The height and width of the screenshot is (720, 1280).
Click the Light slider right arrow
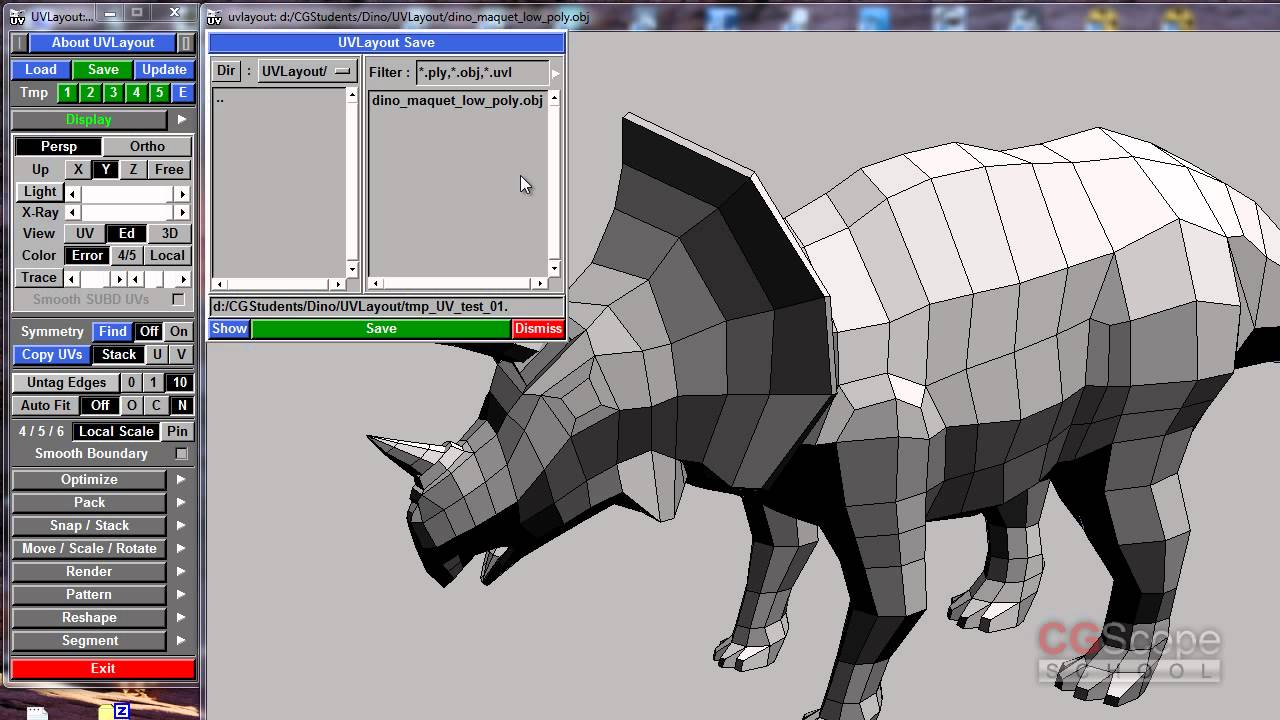coord(182,194)
